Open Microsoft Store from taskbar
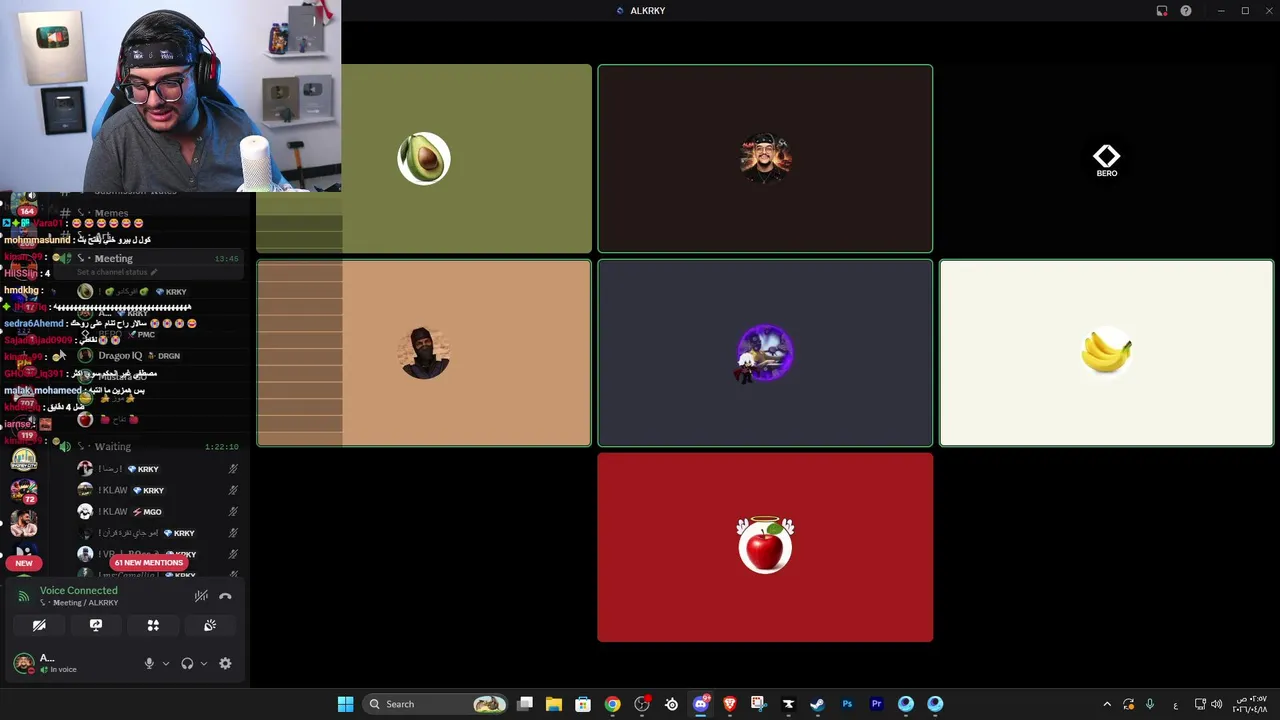The height and width of the screenshot is (720, 1280). click(583, 704)
